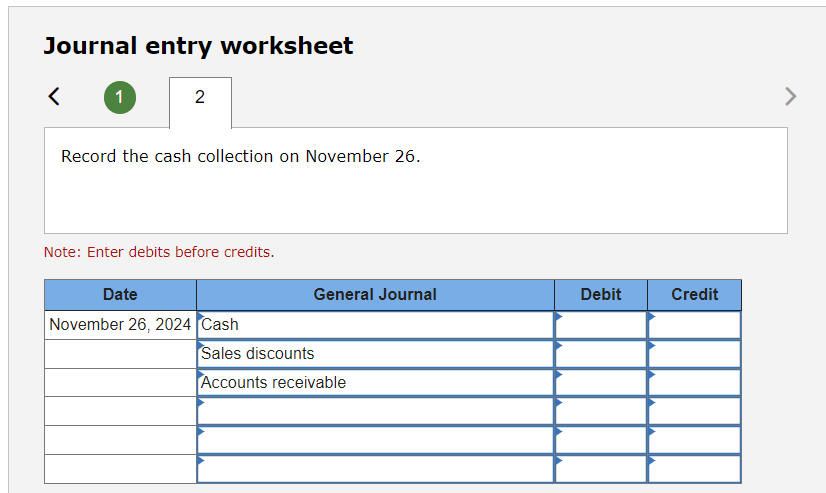Click the Debit column header
Image resolution: width=826 pixels, height=493 pixels.
pos(601,294)
